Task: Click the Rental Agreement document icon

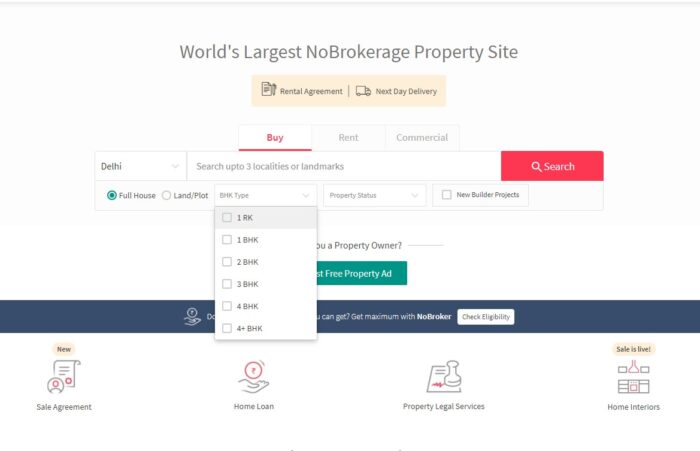Action: pyautogui.click(x=268, y=89)
